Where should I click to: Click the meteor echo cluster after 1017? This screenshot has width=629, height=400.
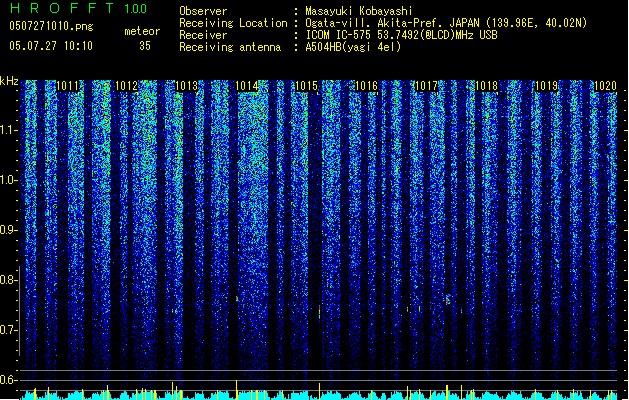[448, 300]
